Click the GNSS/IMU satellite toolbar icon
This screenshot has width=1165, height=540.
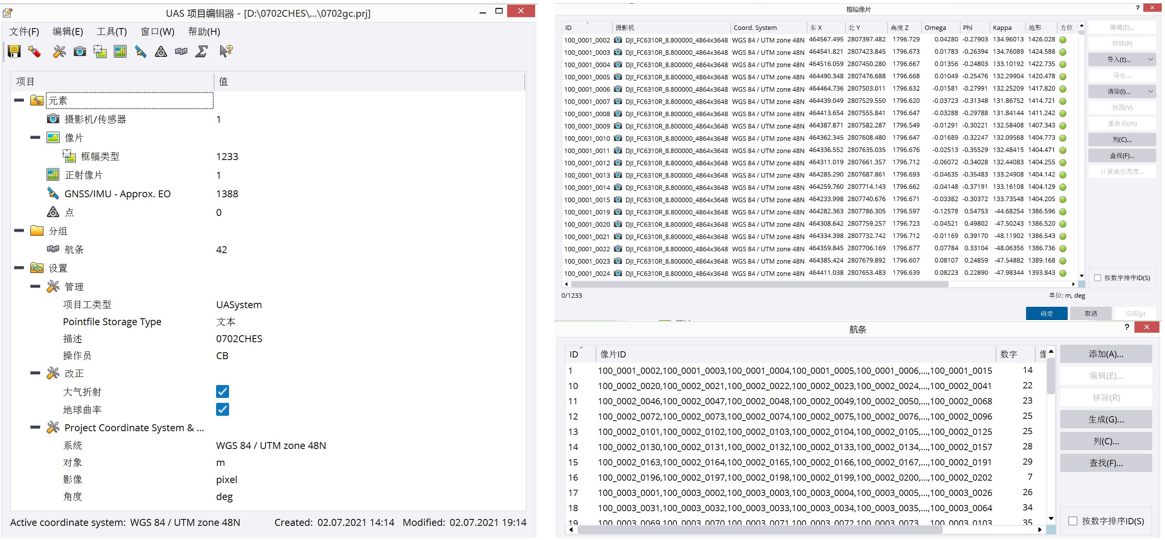point(141,51)
